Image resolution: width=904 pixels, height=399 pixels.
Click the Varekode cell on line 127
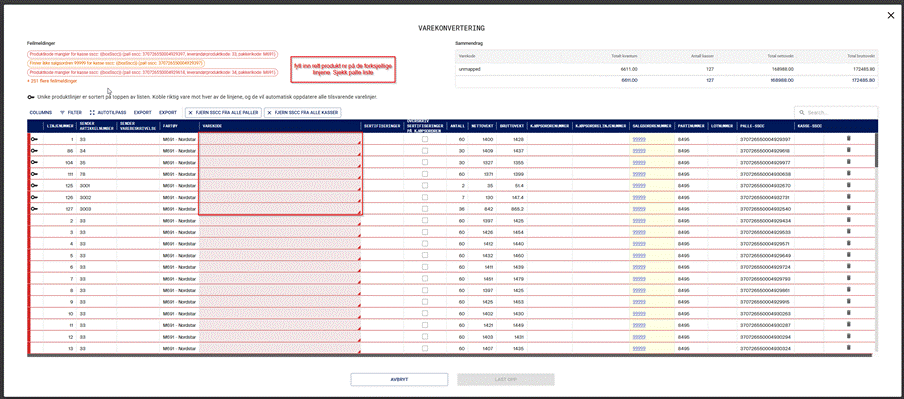point(280,209)
